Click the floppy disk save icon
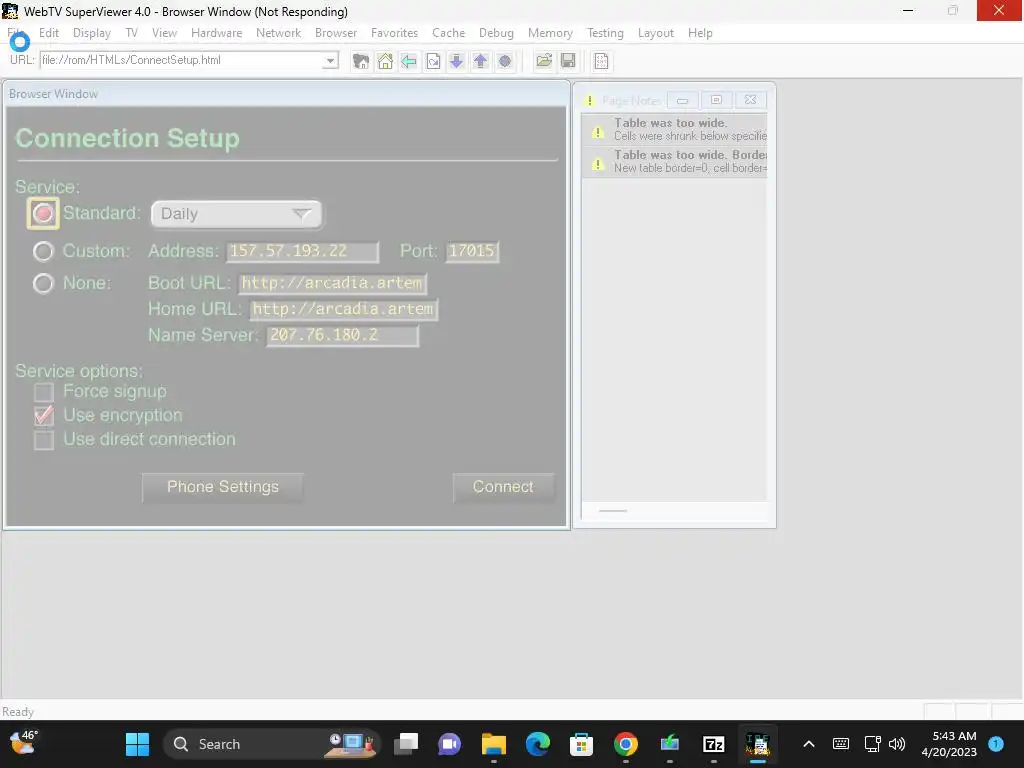The width and height of the screenshot is (1024, 768). click(568, 61)
